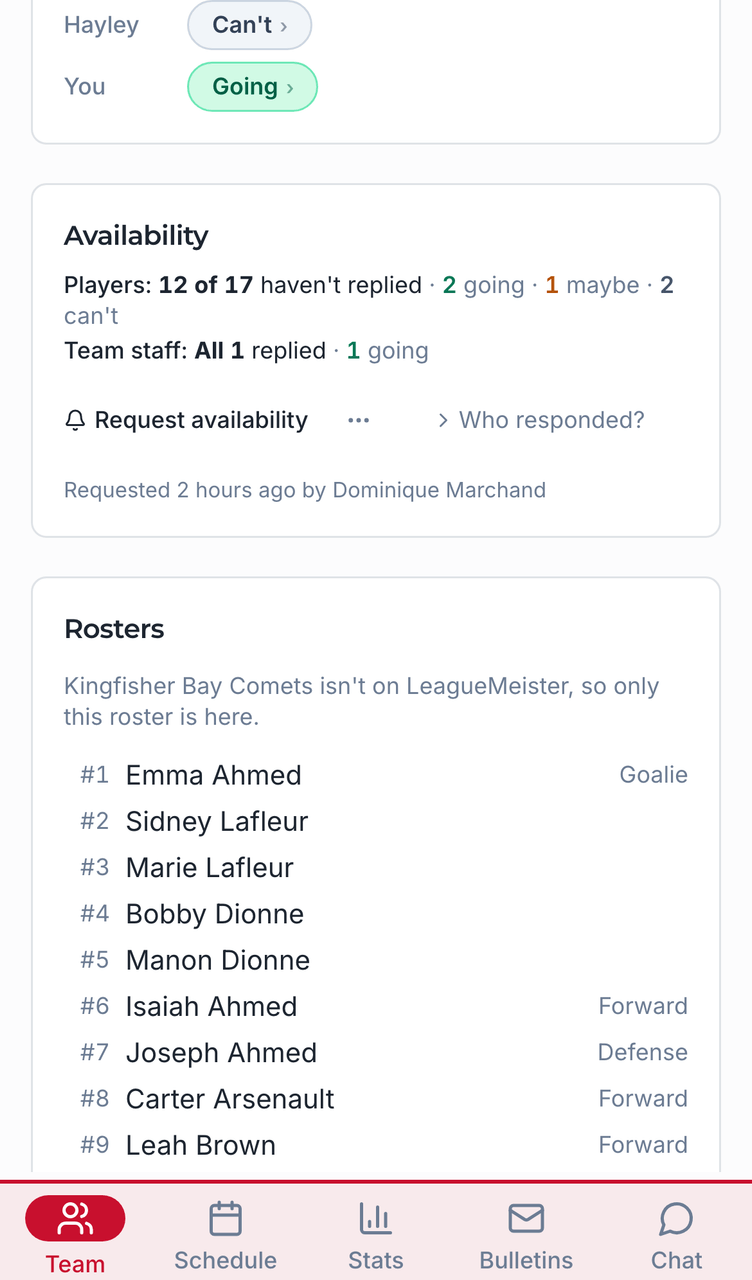The image size is (752, 1280).
Task: Change Hayley's Can't availability status
Action: (x=250, y=25)
